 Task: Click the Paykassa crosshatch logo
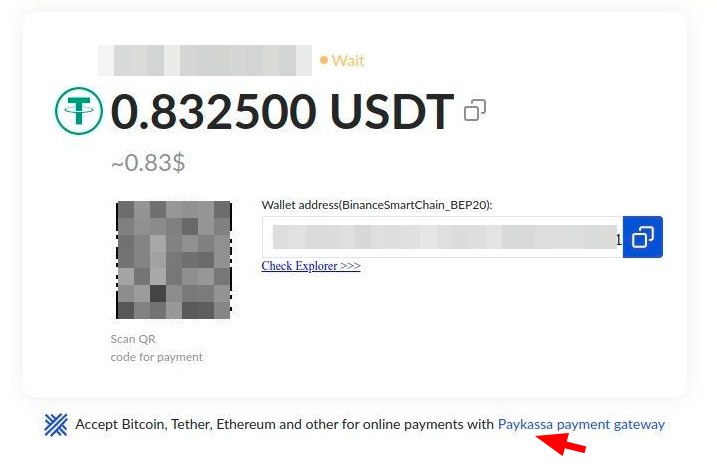point(56,425)
